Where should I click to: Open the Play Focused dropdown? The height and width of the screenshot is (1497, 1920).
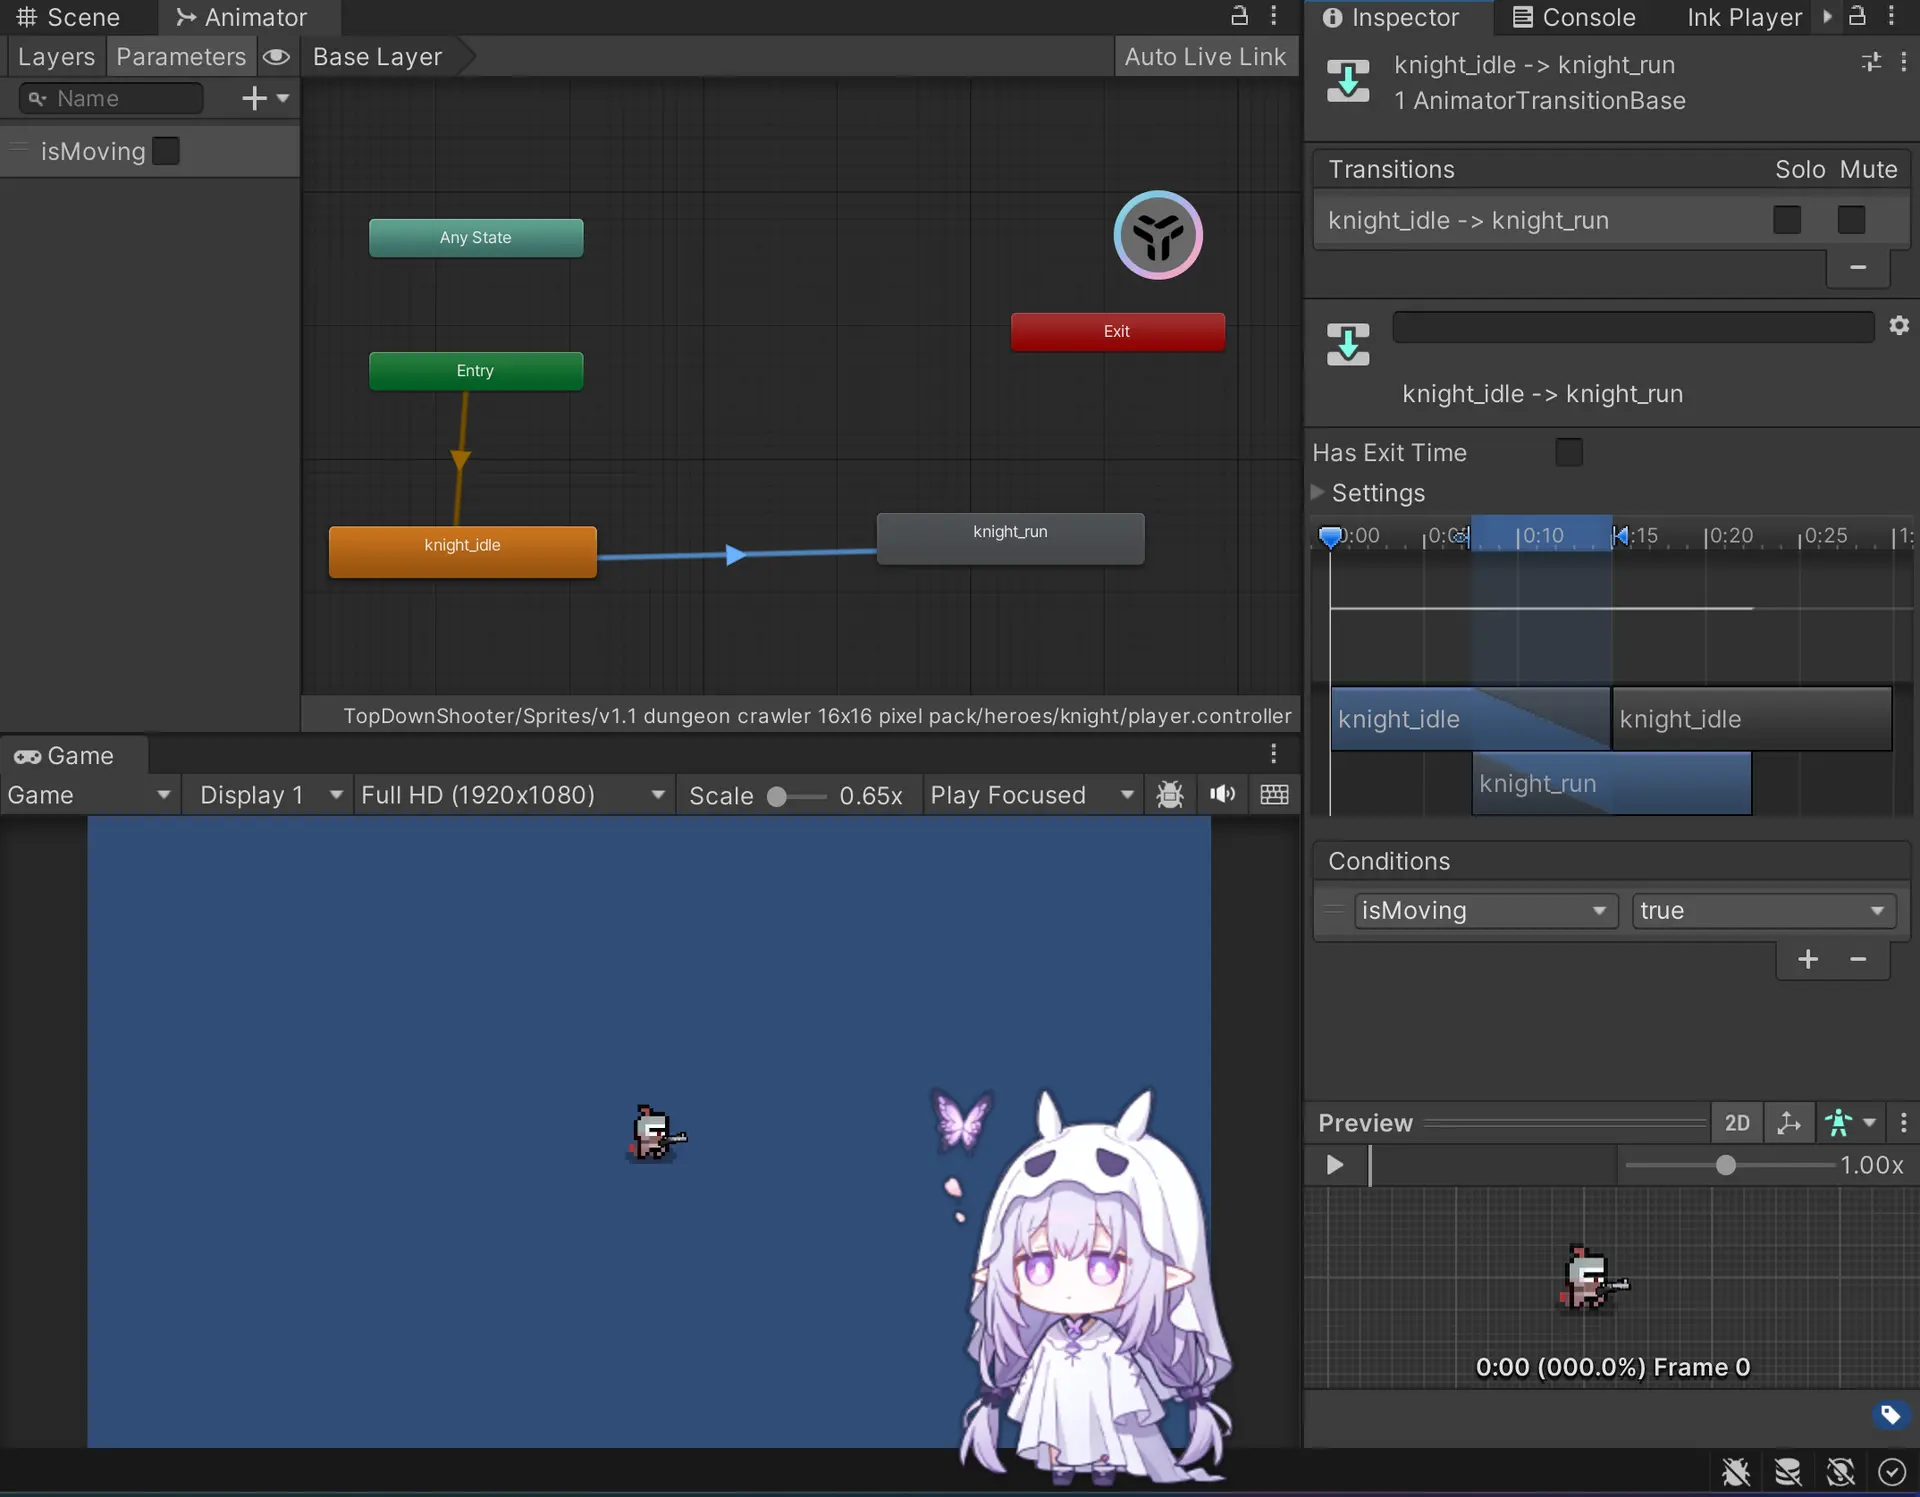coord(1033,795)
